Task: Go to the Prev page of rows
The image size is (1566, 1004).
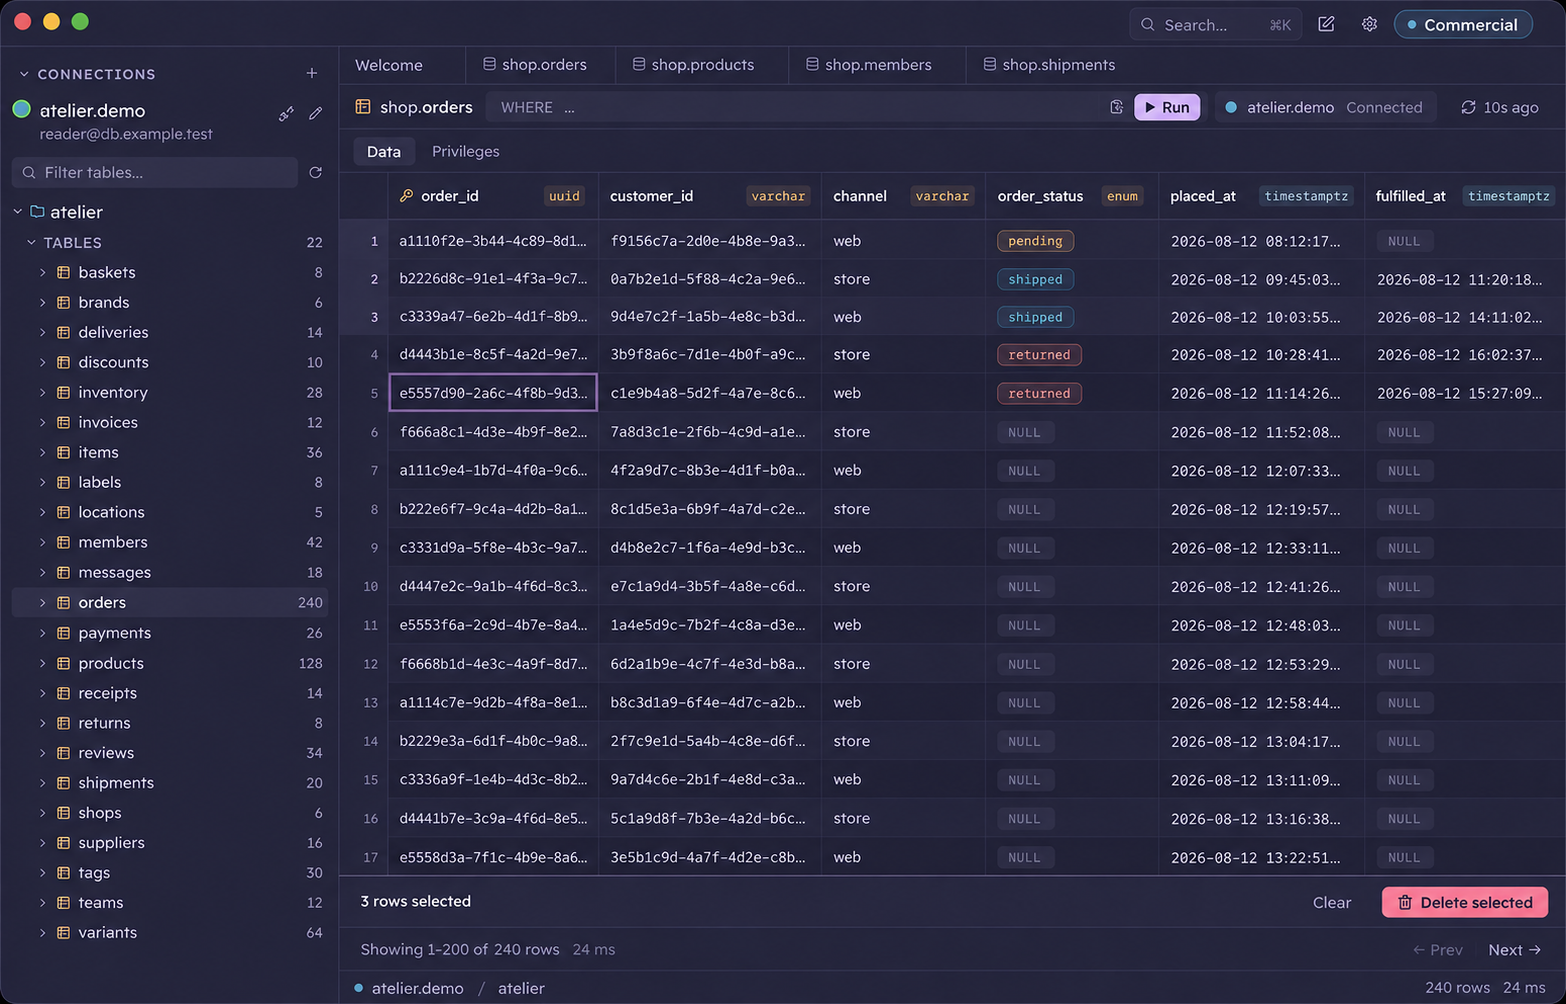Action: click(x=1437, y=949)
